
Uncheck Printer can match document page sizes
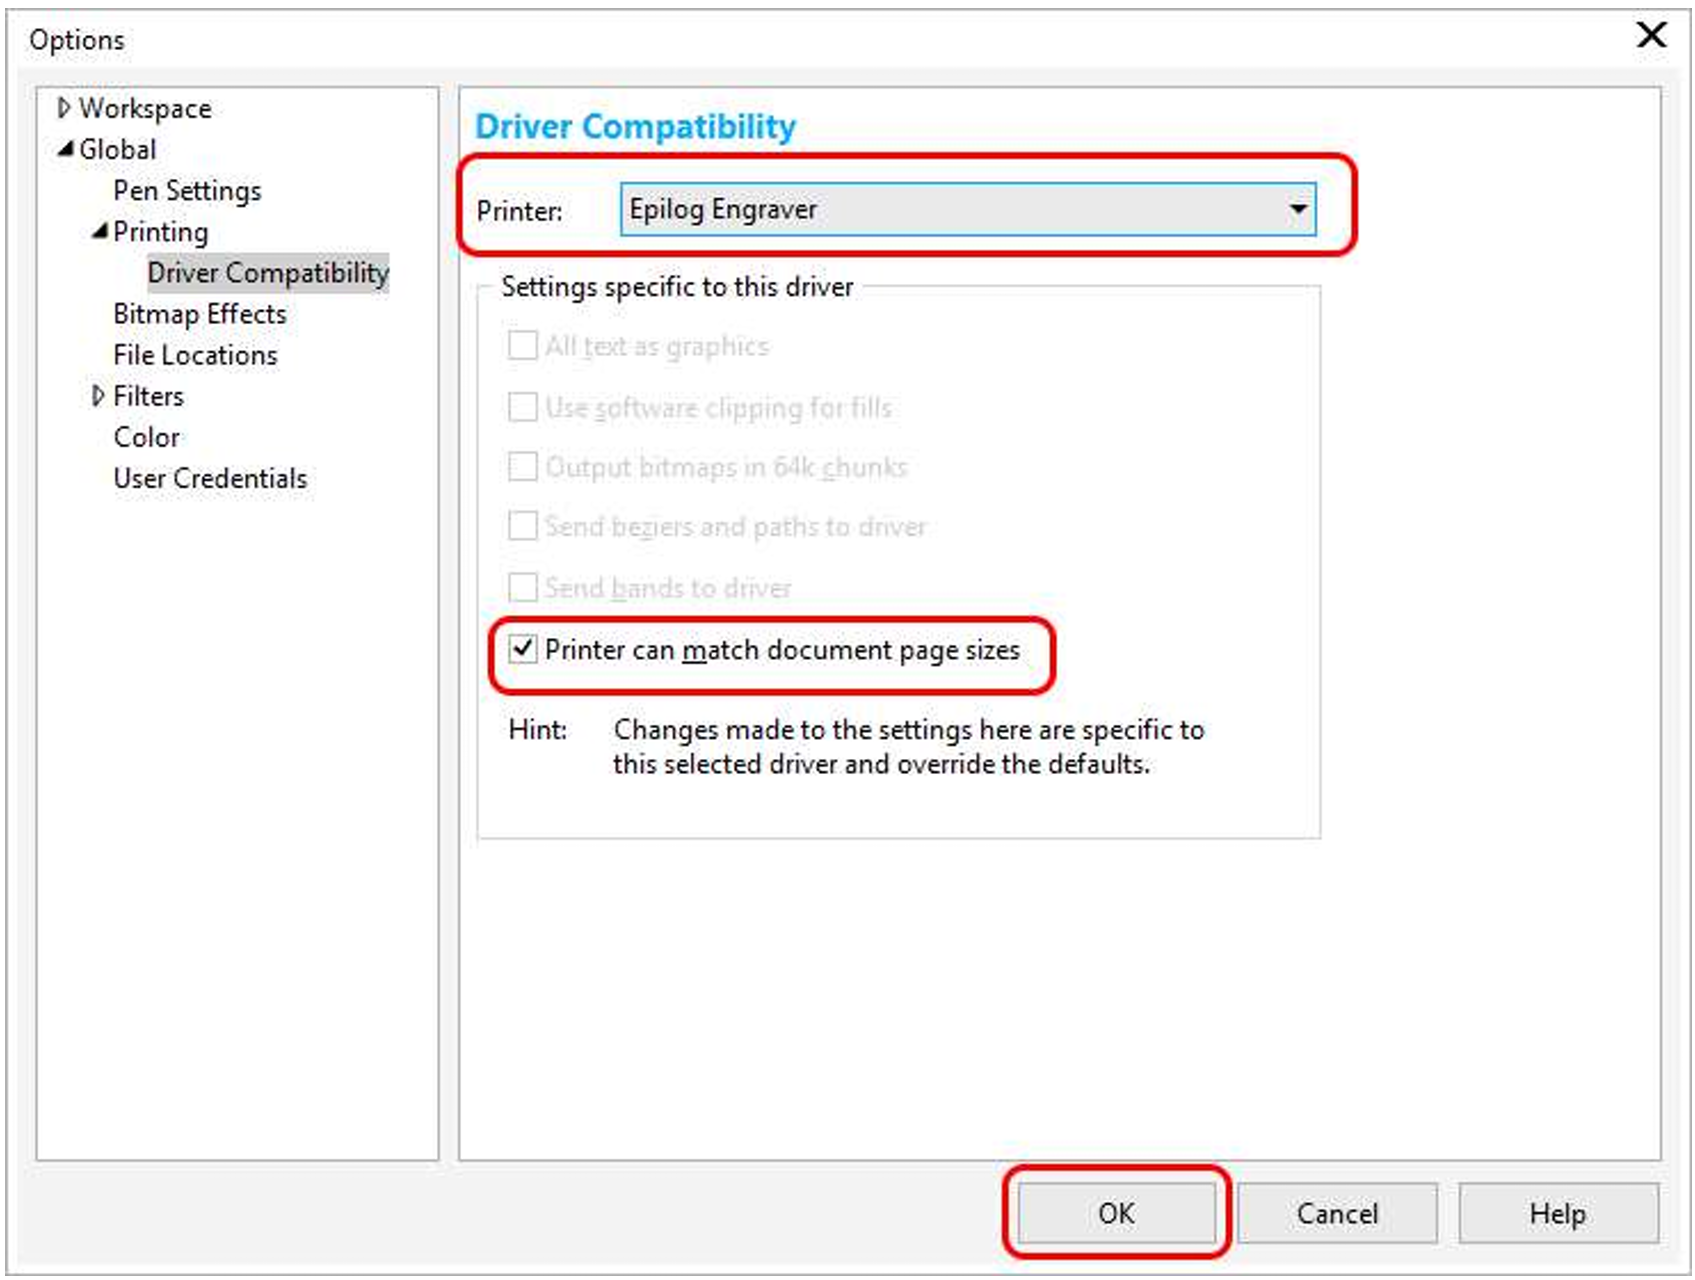523,649
